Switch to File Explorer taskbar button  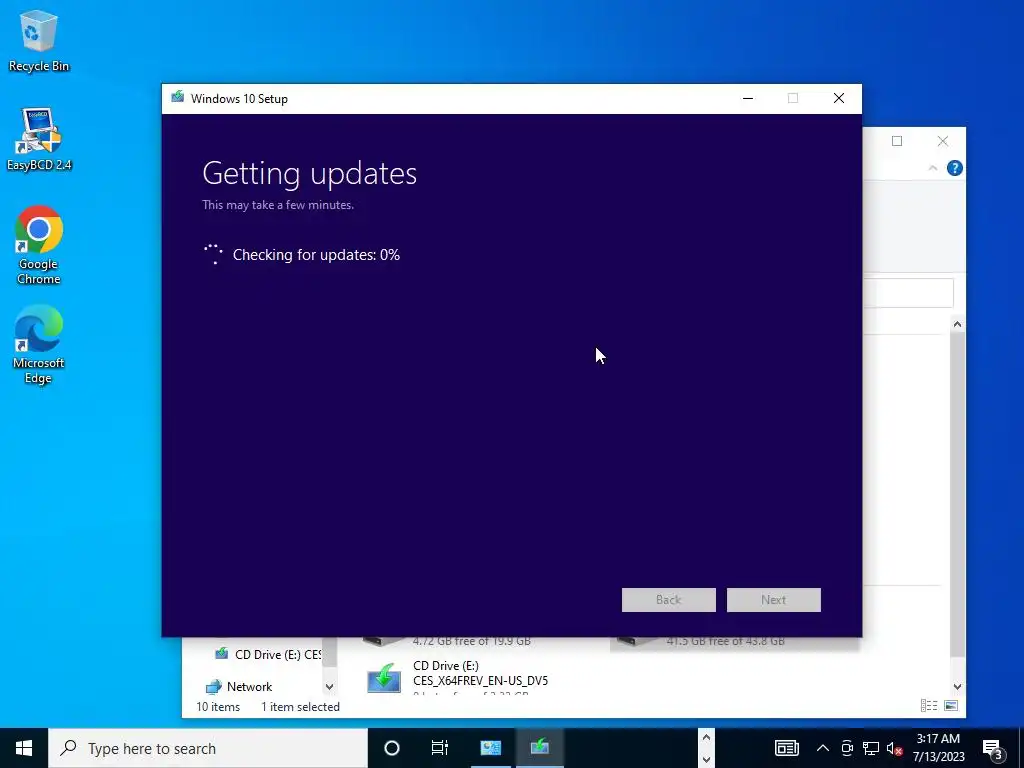pyautogui.click(x=490, y=748)
